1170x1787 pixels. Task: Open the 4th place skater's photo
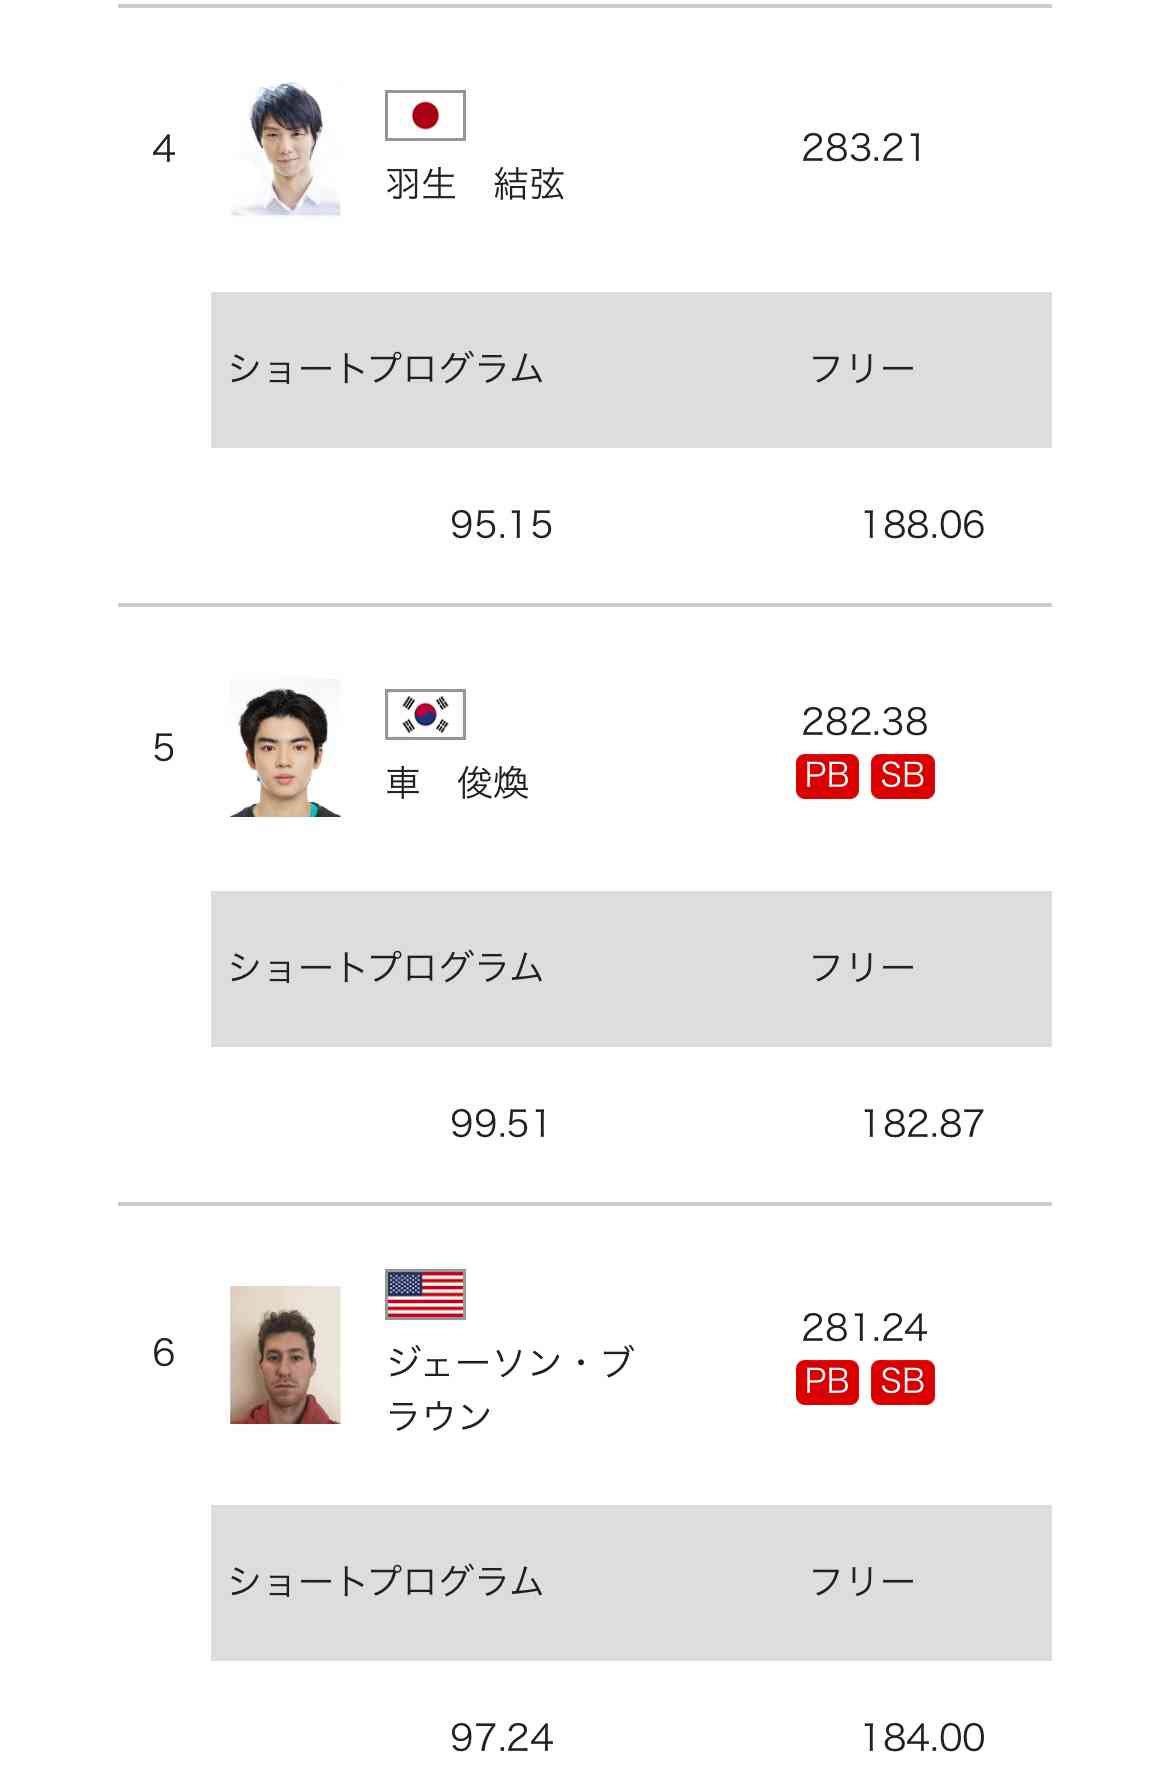click(x=285, y=148)
